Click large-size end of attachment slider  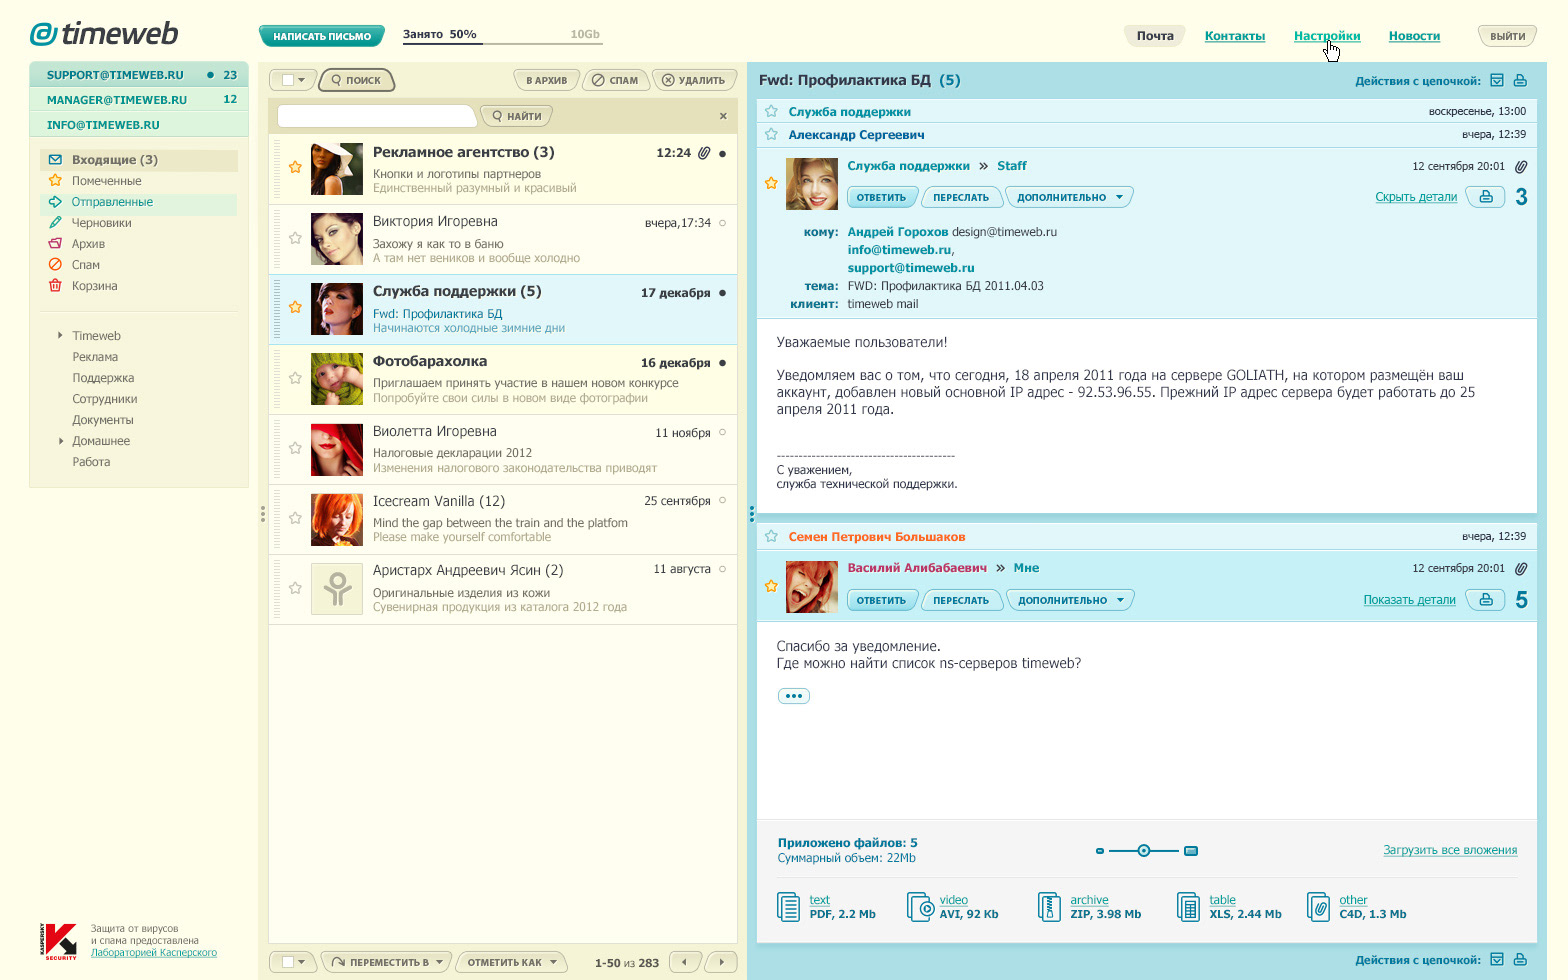click(x=1191, y=851)
